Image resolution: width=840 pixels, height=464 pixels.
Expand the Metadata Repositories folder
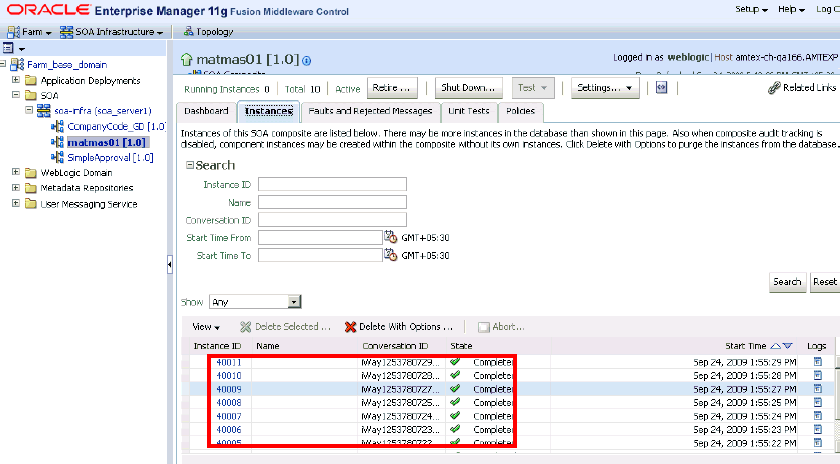click(16, 188)
